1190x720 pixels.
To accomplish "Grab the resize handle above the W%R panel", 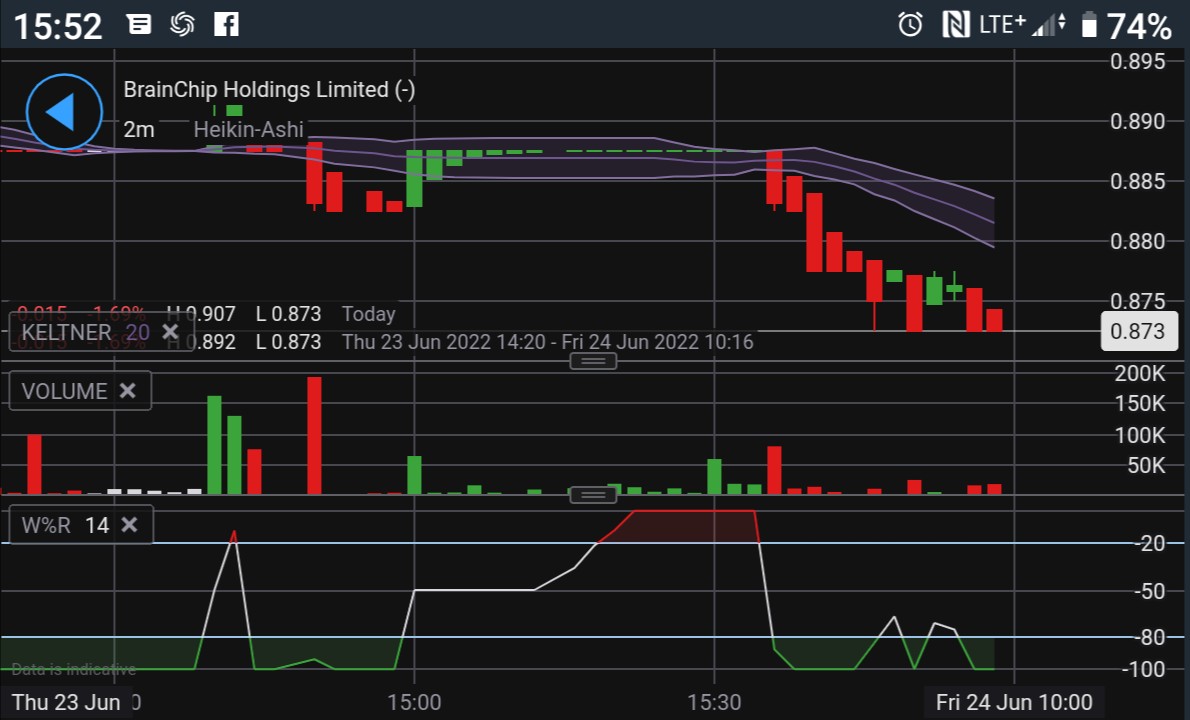I will [593, 495].
